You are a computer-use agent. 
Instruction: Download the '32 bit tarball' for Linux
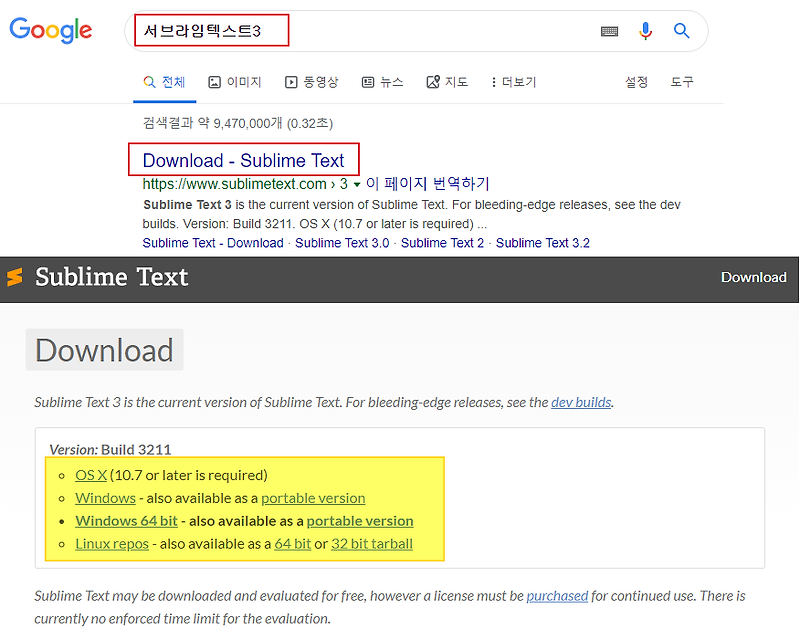click(371, 544)
